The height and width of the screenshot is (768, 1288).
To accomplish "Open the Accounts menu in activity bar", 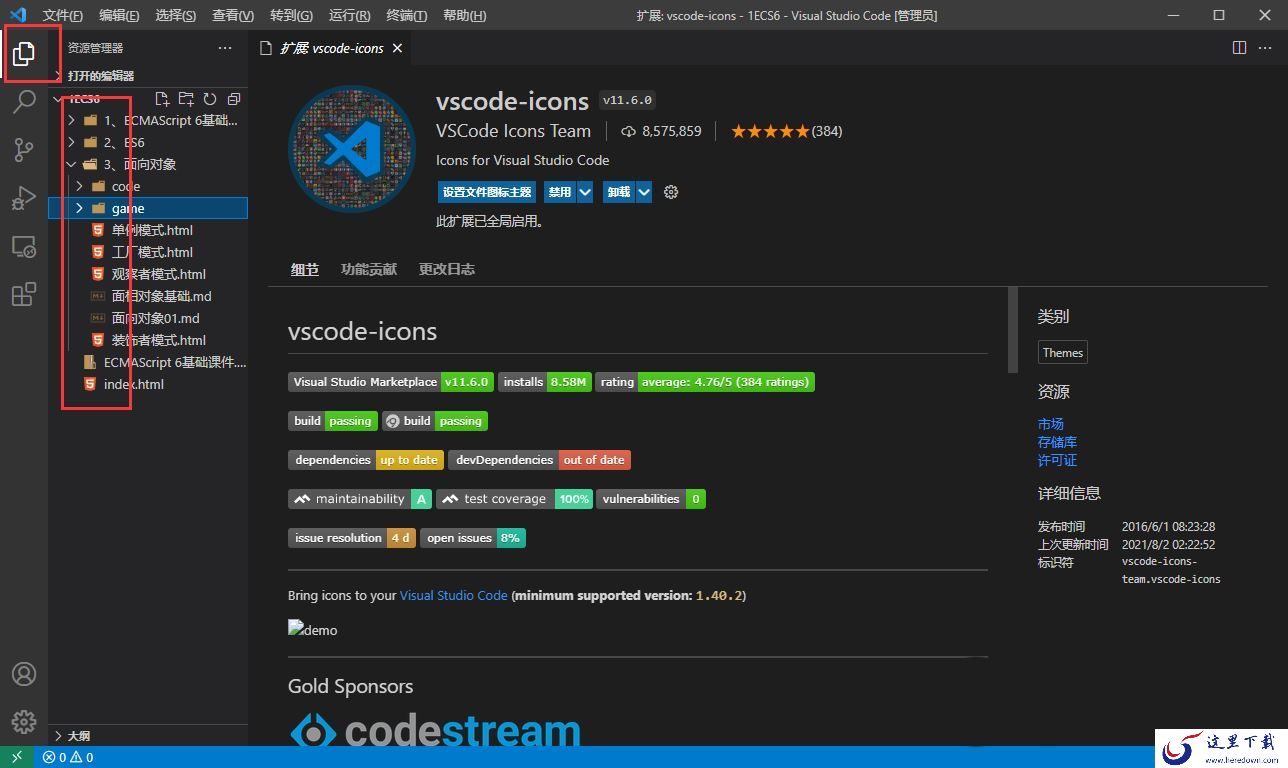I will (x=24, y=674).
